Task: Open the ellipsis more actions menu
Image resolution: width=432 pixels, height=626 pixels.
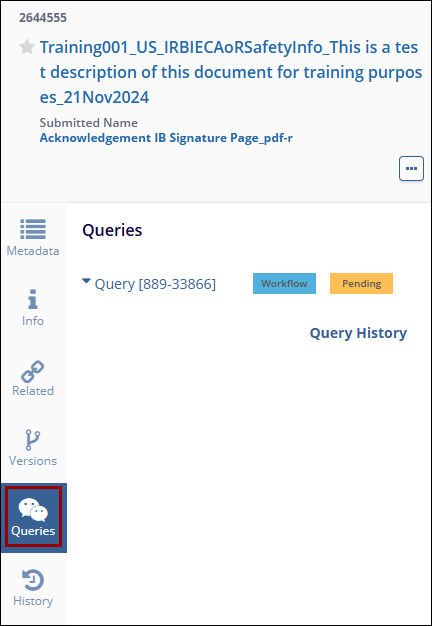Action: [x=411, y=168]
